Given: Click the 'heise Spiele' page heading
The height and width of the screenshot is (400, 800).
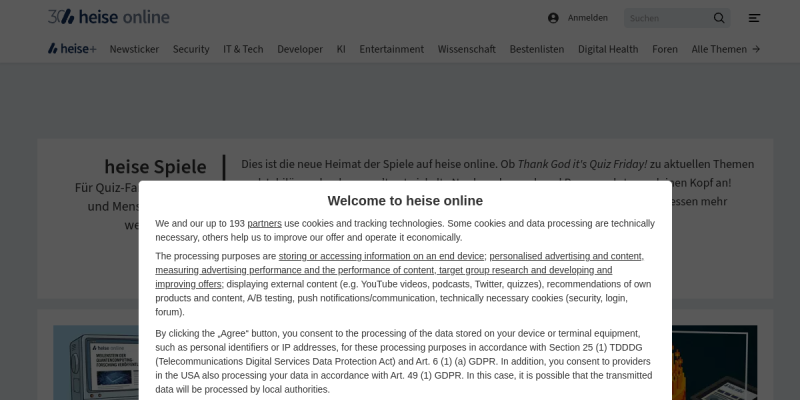Looking at the screenshot, I should pos(155,166).
